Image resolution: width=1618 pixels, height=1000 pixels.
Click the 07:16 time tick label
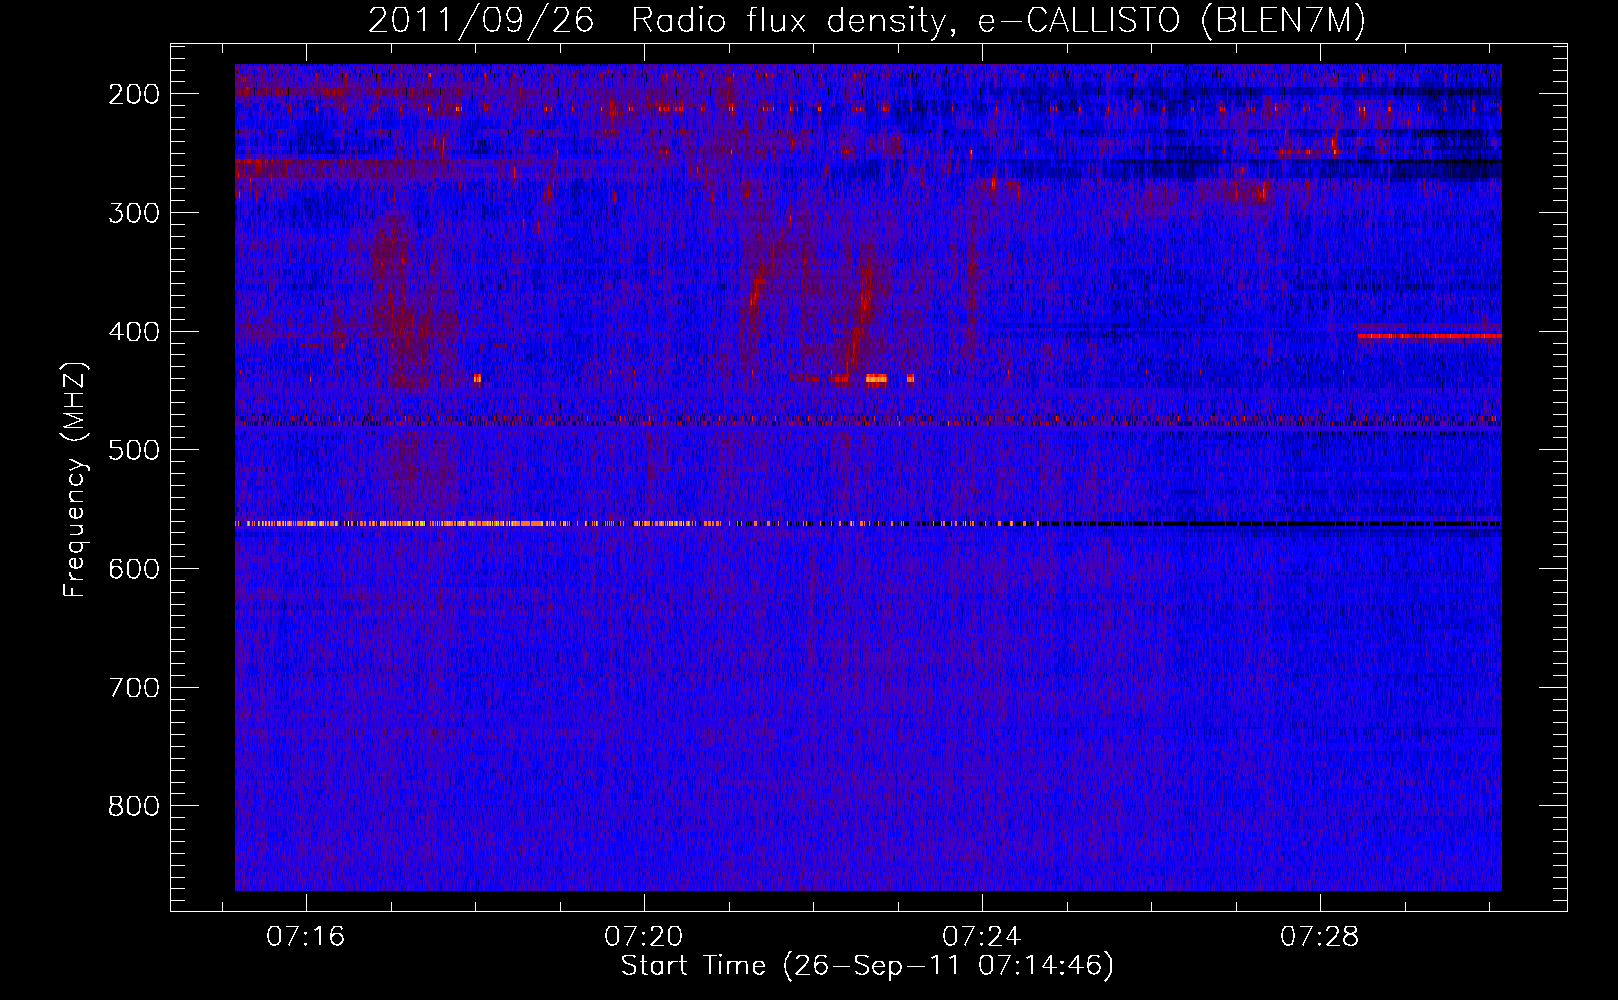tap(306, 937)
